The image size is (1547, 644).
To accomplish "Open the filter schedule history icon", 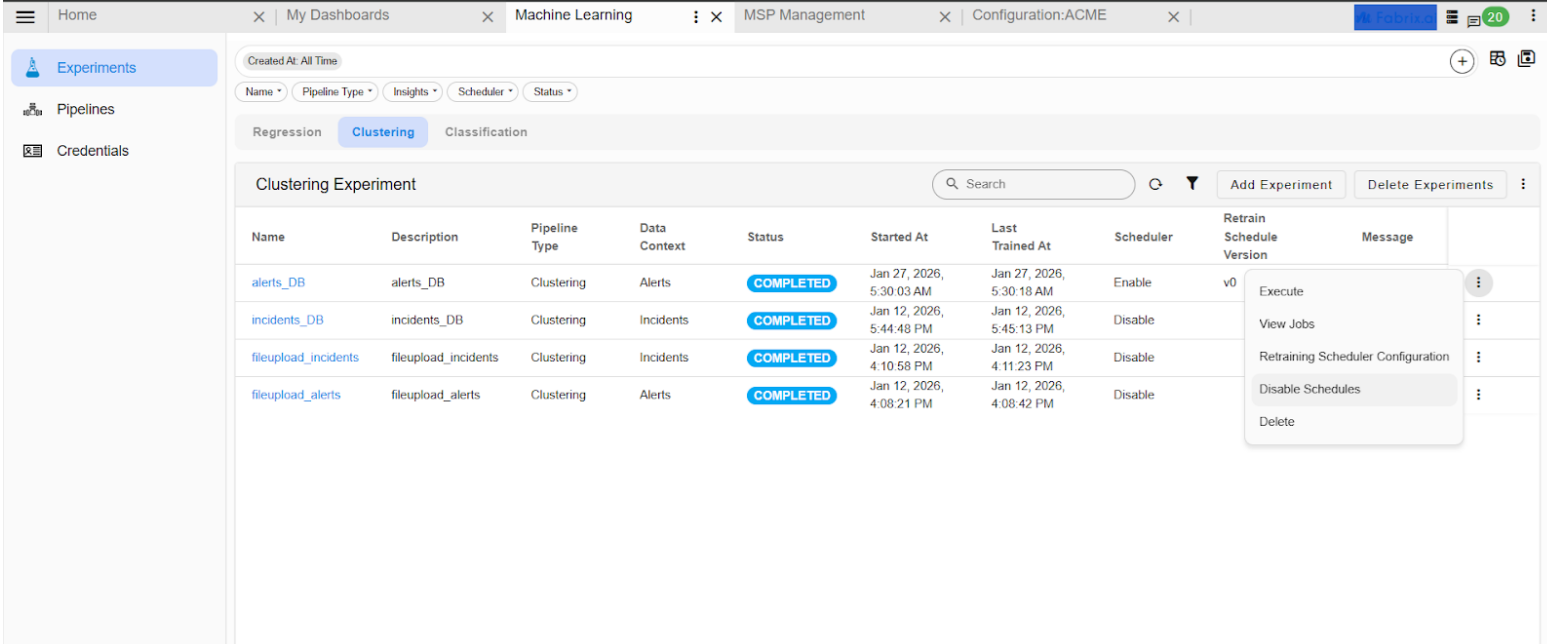I will click(1499, 58).
